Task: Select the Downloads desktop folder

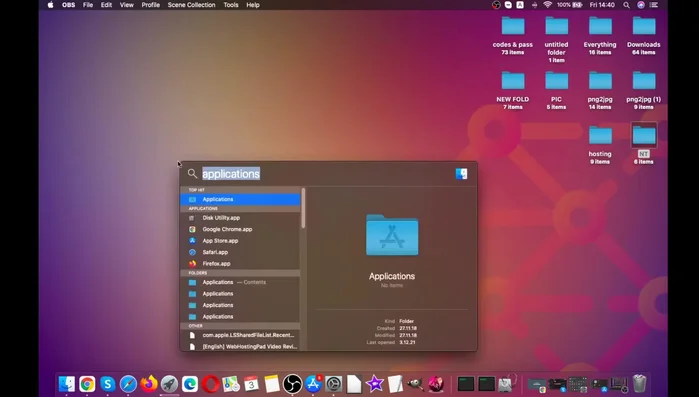Action: click(644, 36)
